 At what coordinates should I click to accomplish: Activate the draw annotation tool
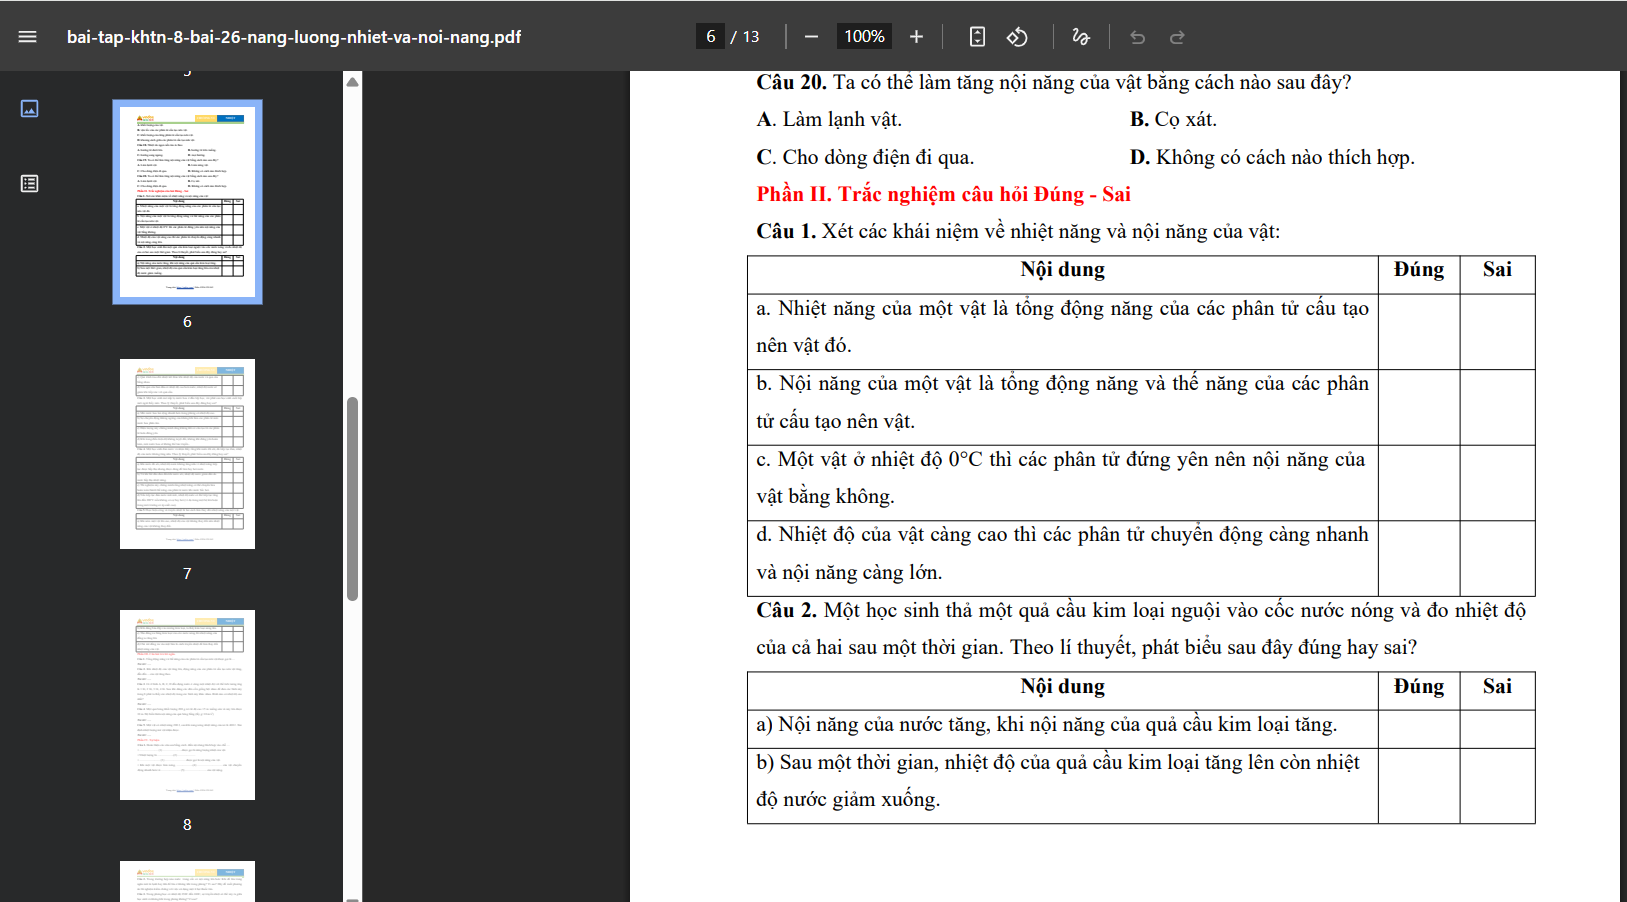(x=1080, y=37)
